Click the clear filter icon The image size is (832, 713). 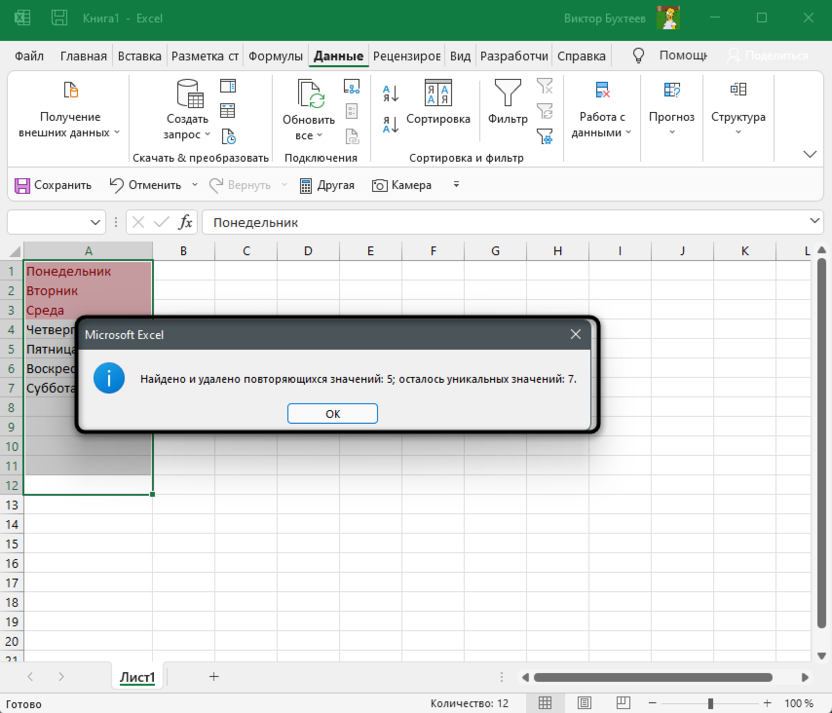tap(545, 86)
